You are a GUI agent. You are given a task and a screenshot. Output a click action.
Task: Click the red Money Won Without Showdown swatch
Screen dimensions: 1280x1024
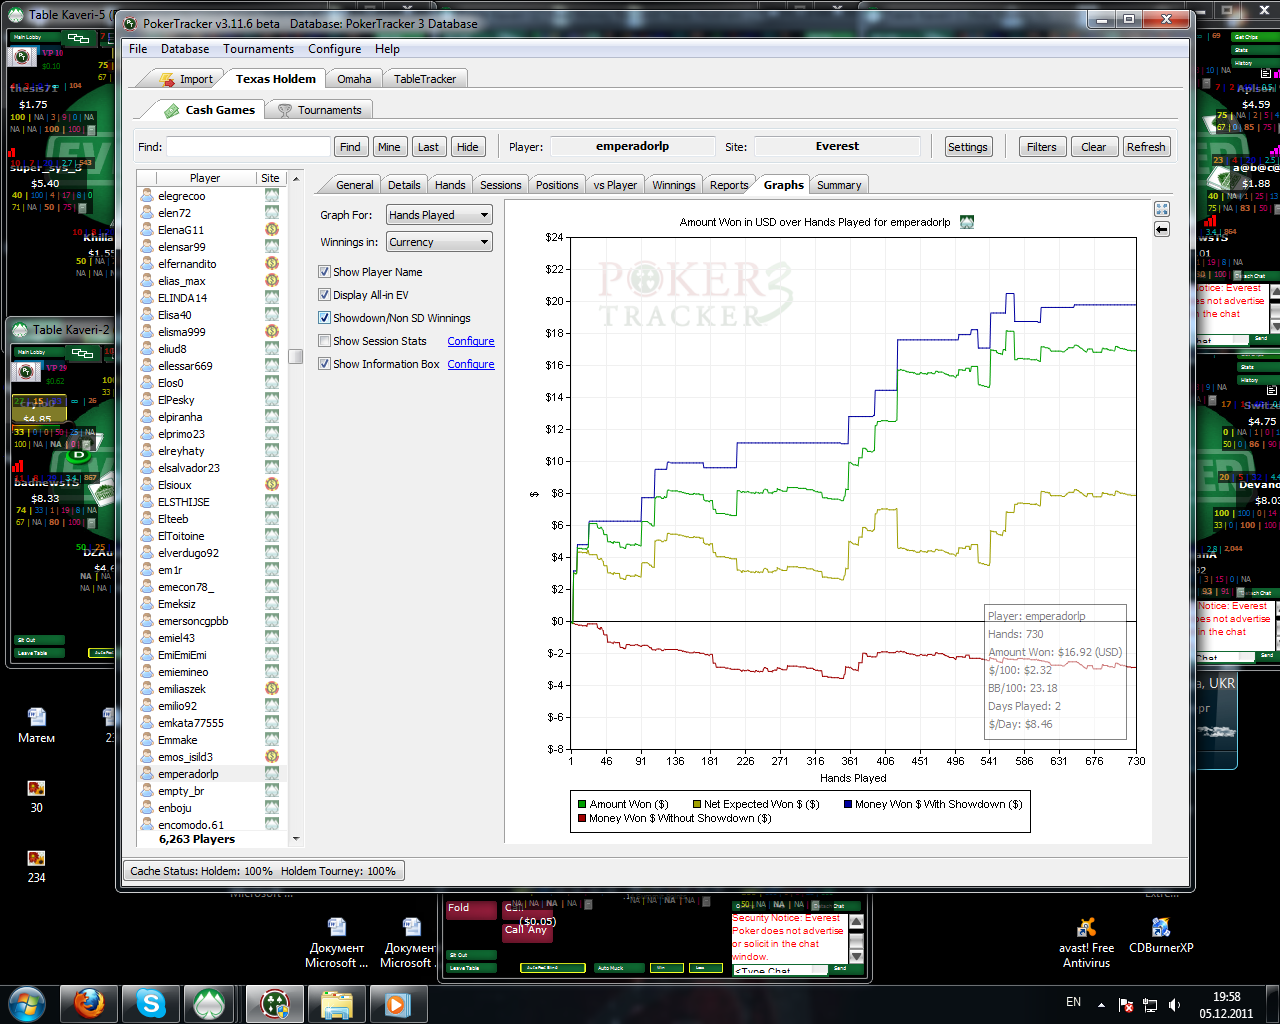coord(582,818)
